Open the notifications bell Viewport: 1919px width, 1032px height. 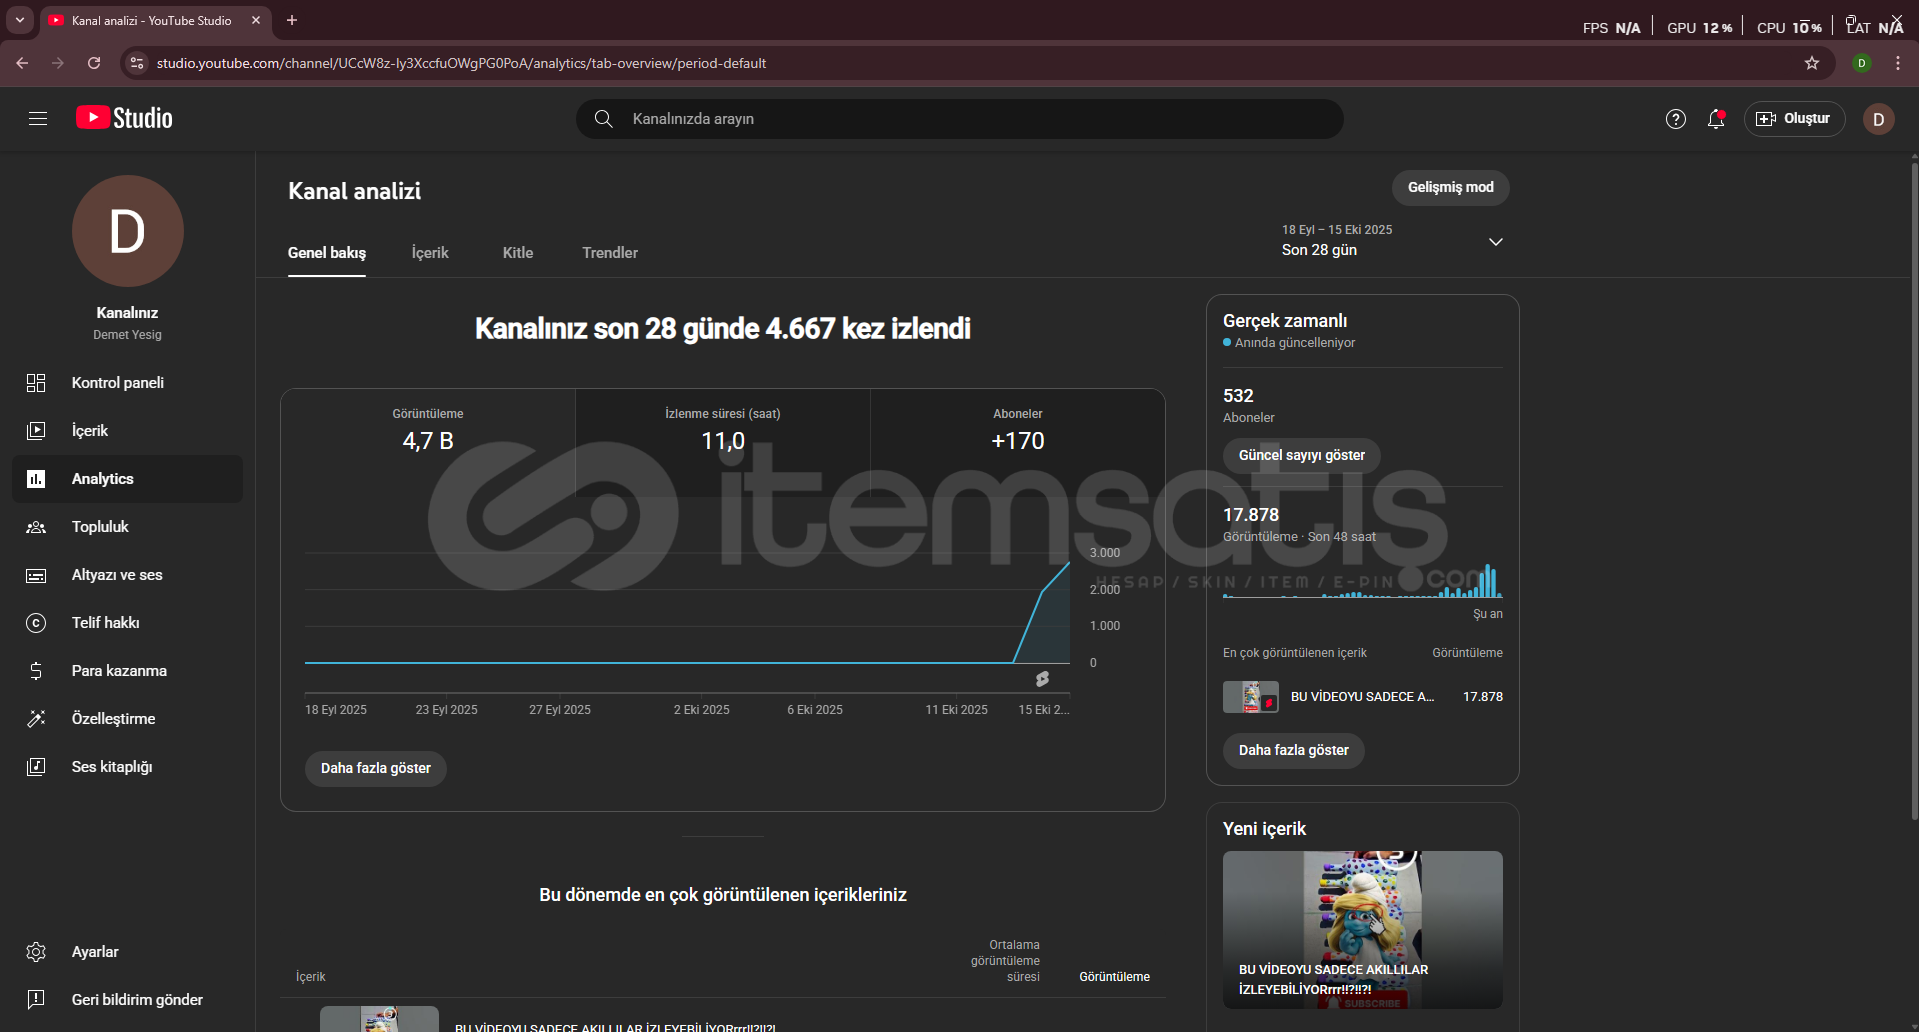click(x=1716, y=119)
